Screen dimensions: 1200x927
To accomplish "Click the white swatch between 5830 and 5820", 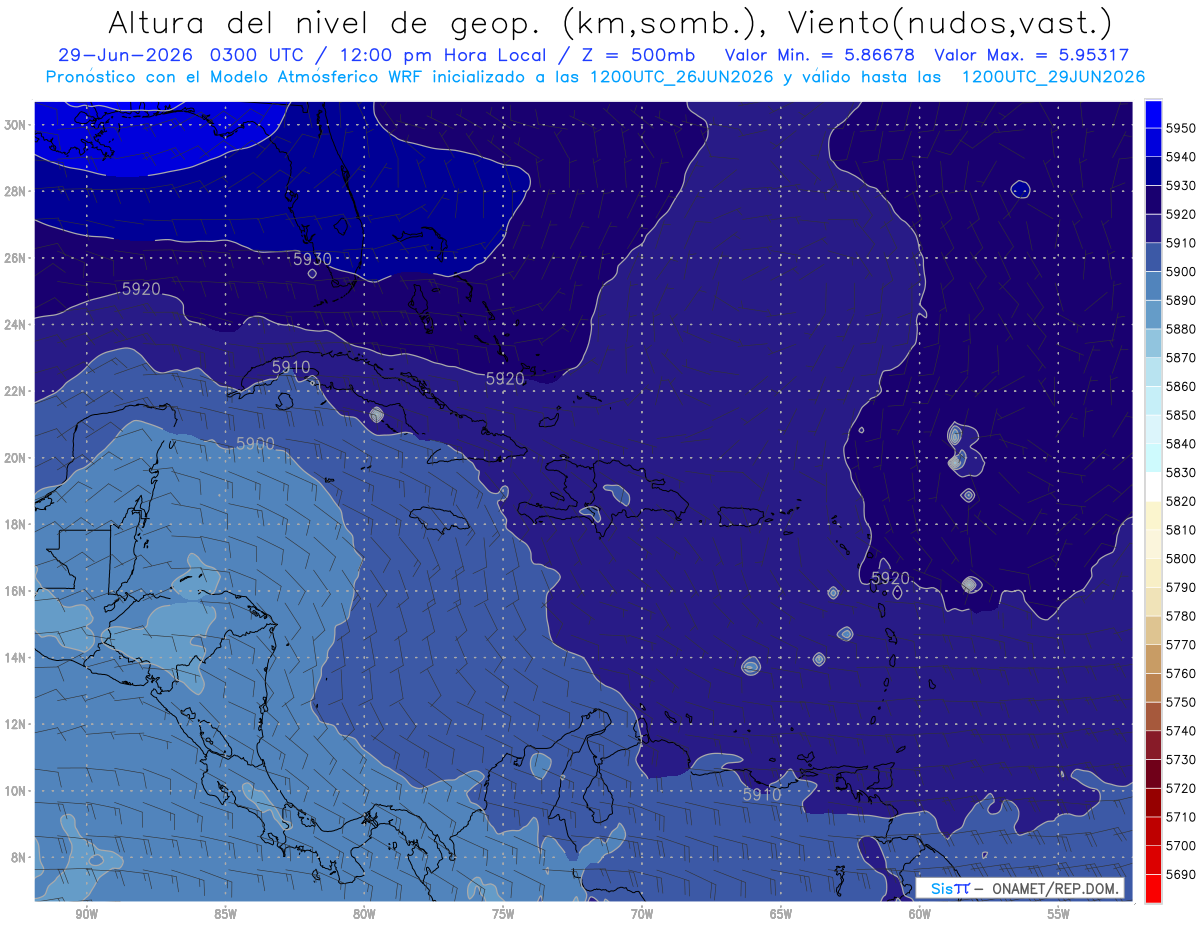I will [1153, 487].
